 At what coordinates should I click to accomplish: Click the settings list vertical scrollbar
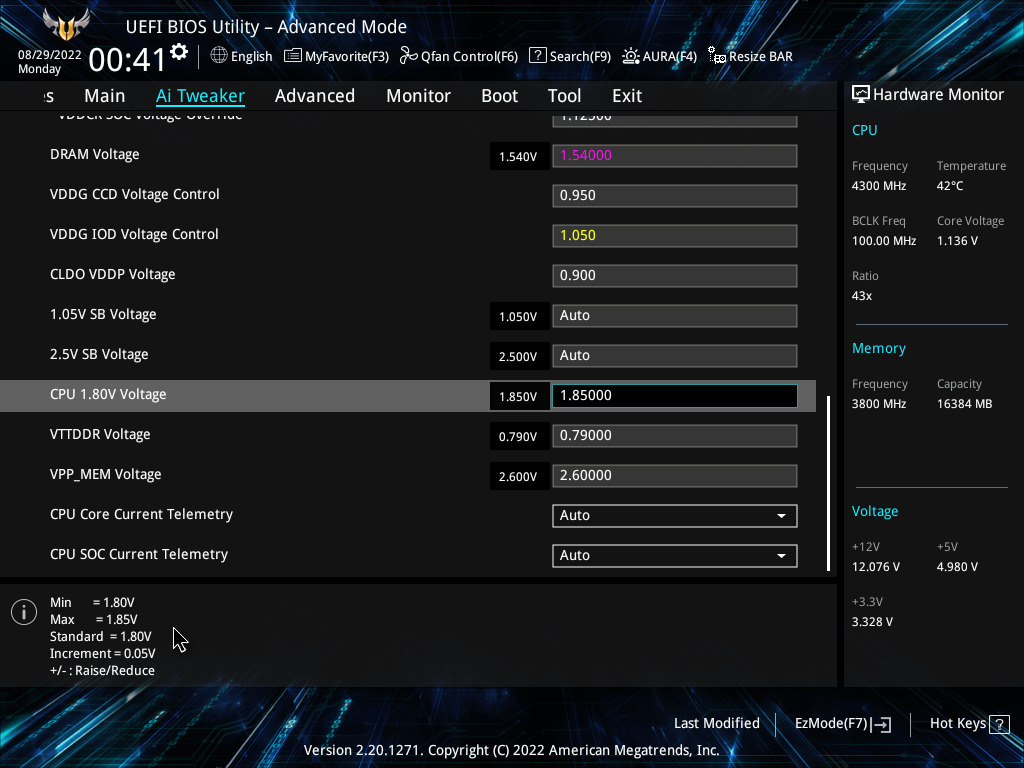[x=829, y=483]
